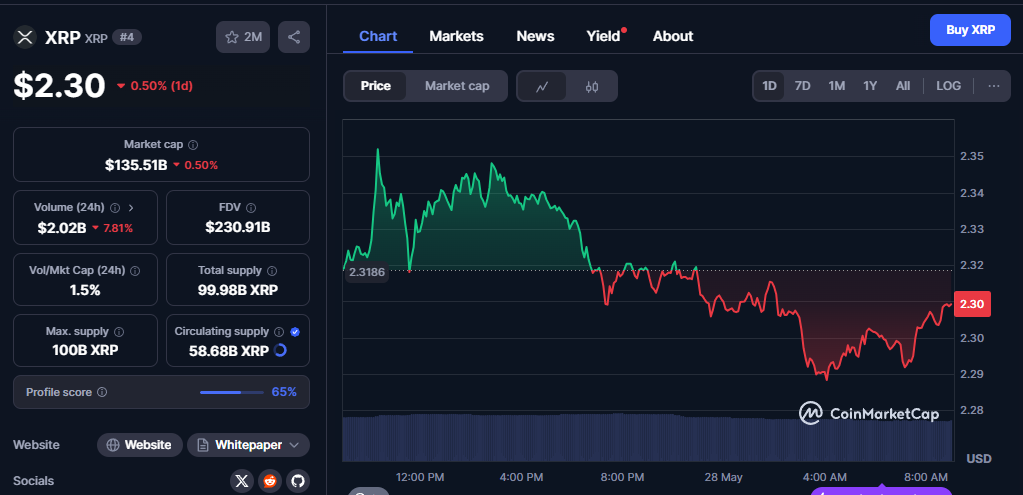1023x495 pixels.
Task: Open the Yield tab
Action: pyautogui.click(x=604, y=36)
